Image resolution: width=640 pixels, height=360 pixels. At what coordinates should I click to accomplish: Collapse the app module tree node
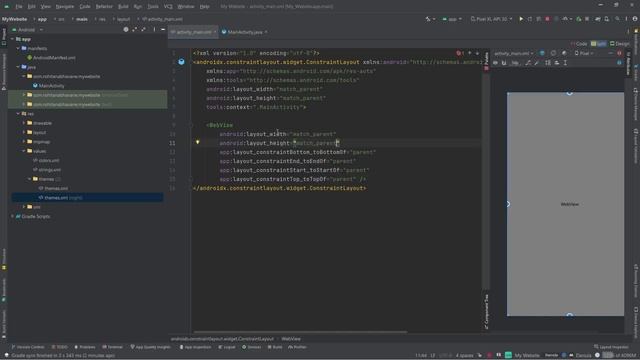pos(13,39)
